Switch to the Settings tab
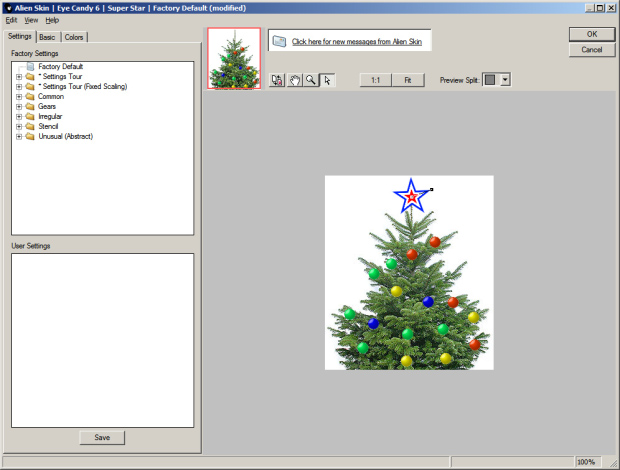The image size is (620, 470). (x=19, y=36)
